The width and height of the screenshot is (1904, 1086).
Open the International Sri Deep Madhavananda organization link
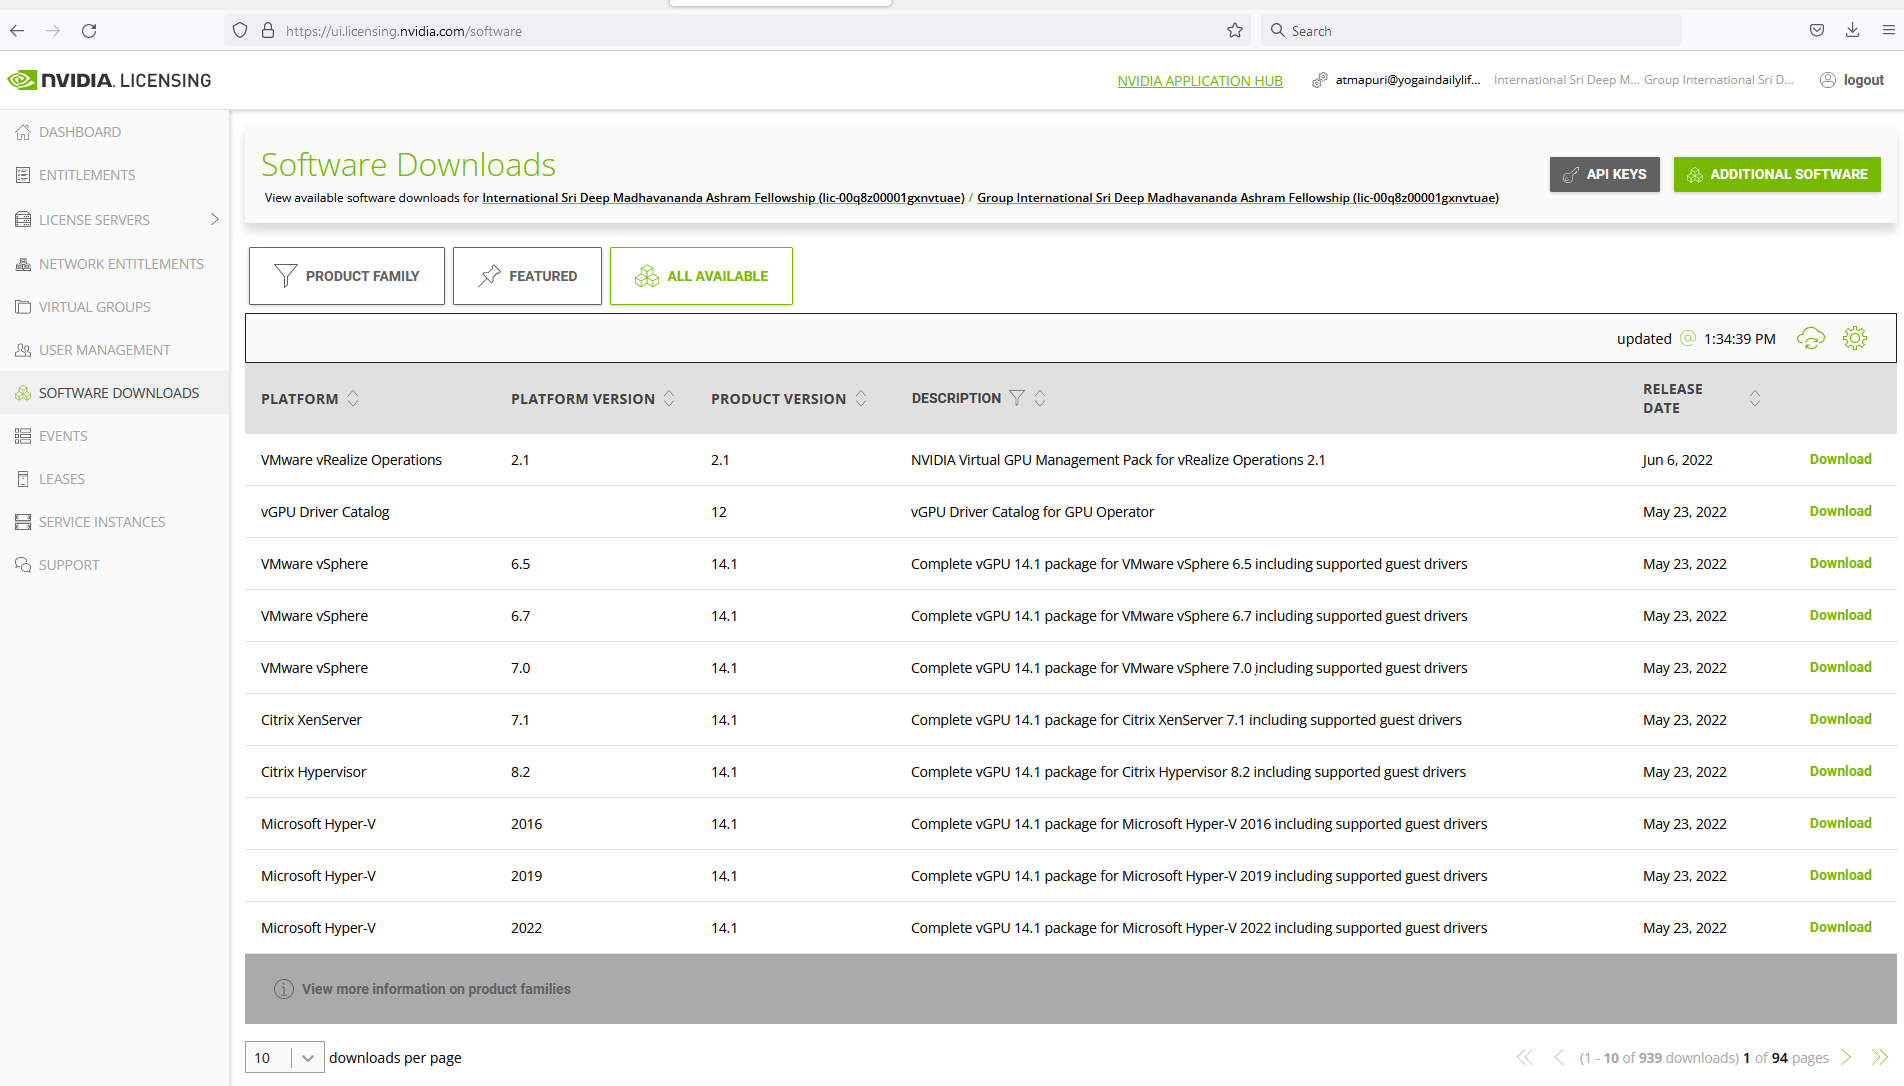coord(723,198)
